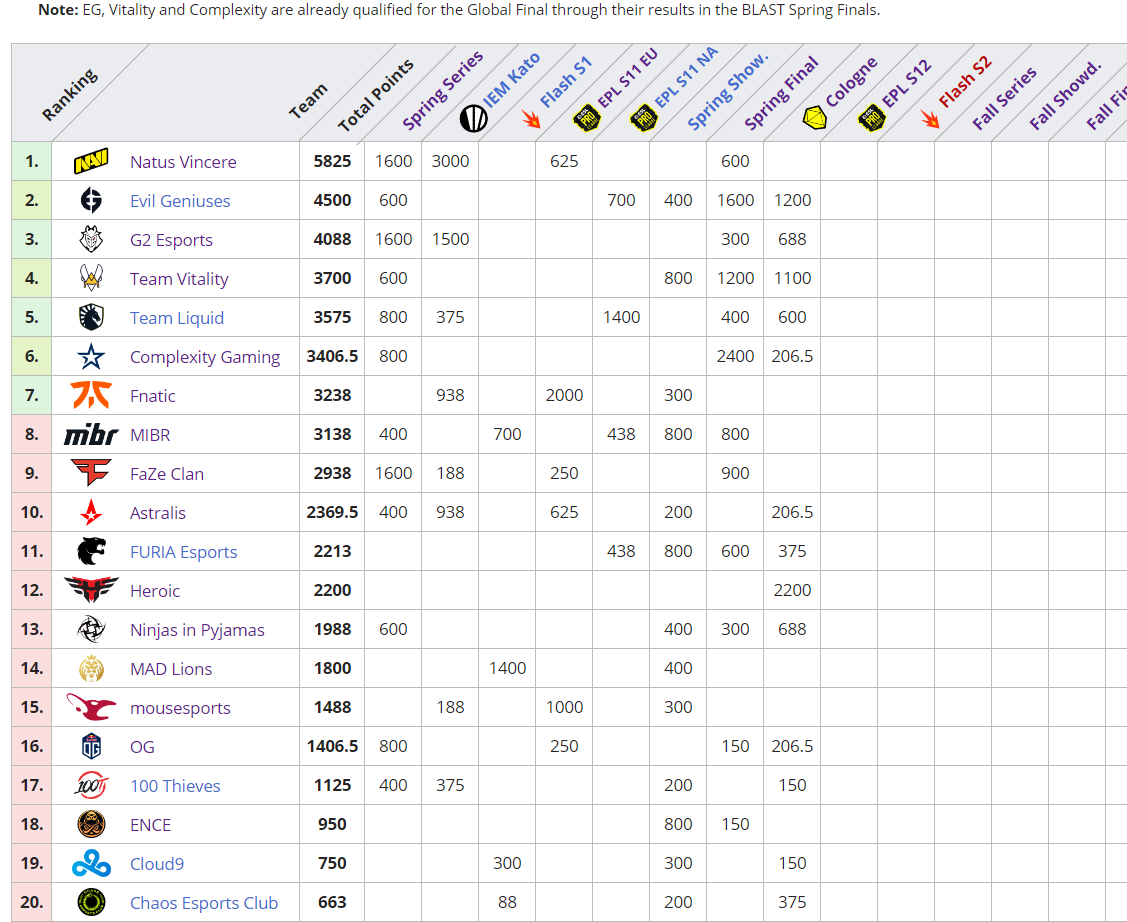The width and height of the screenshot is (1127, 922).
Task: Click the FURIA Esports panther logo
Action: pos(91,551)
